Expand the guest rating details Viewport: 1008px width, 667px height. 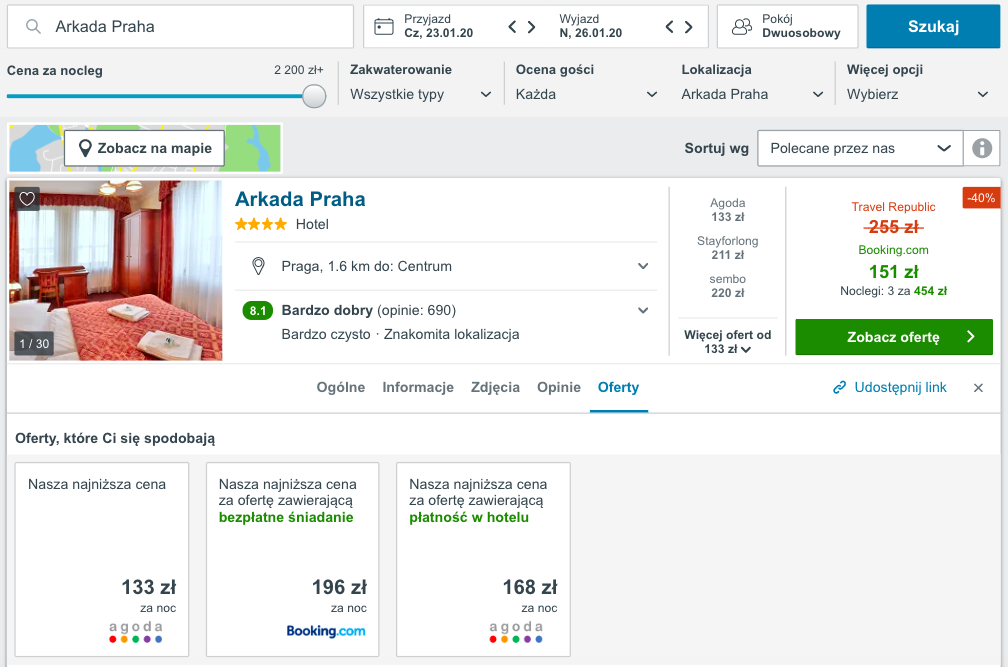[643, 310]
